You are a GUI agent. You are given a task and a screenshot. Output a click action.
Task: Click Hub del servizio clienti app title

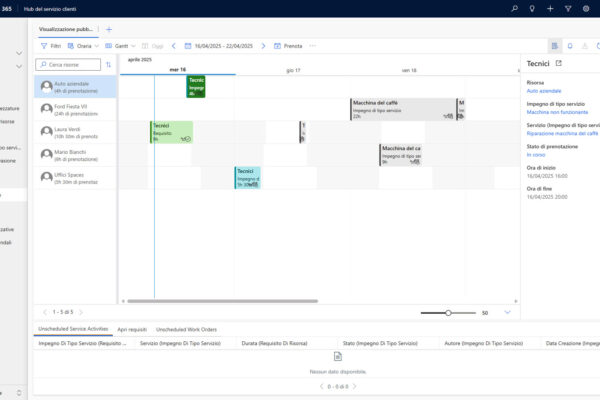click(50, 9)
